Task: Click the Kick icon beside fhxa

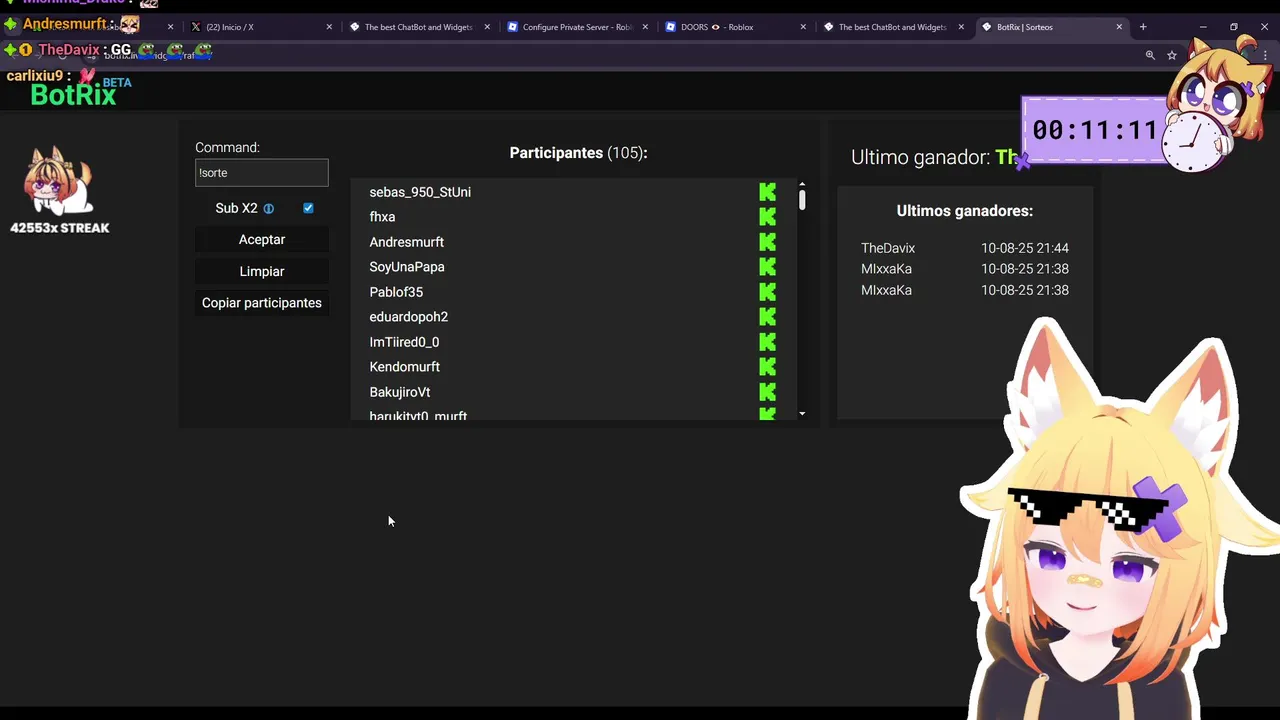Action: click(x=767, y=217)
